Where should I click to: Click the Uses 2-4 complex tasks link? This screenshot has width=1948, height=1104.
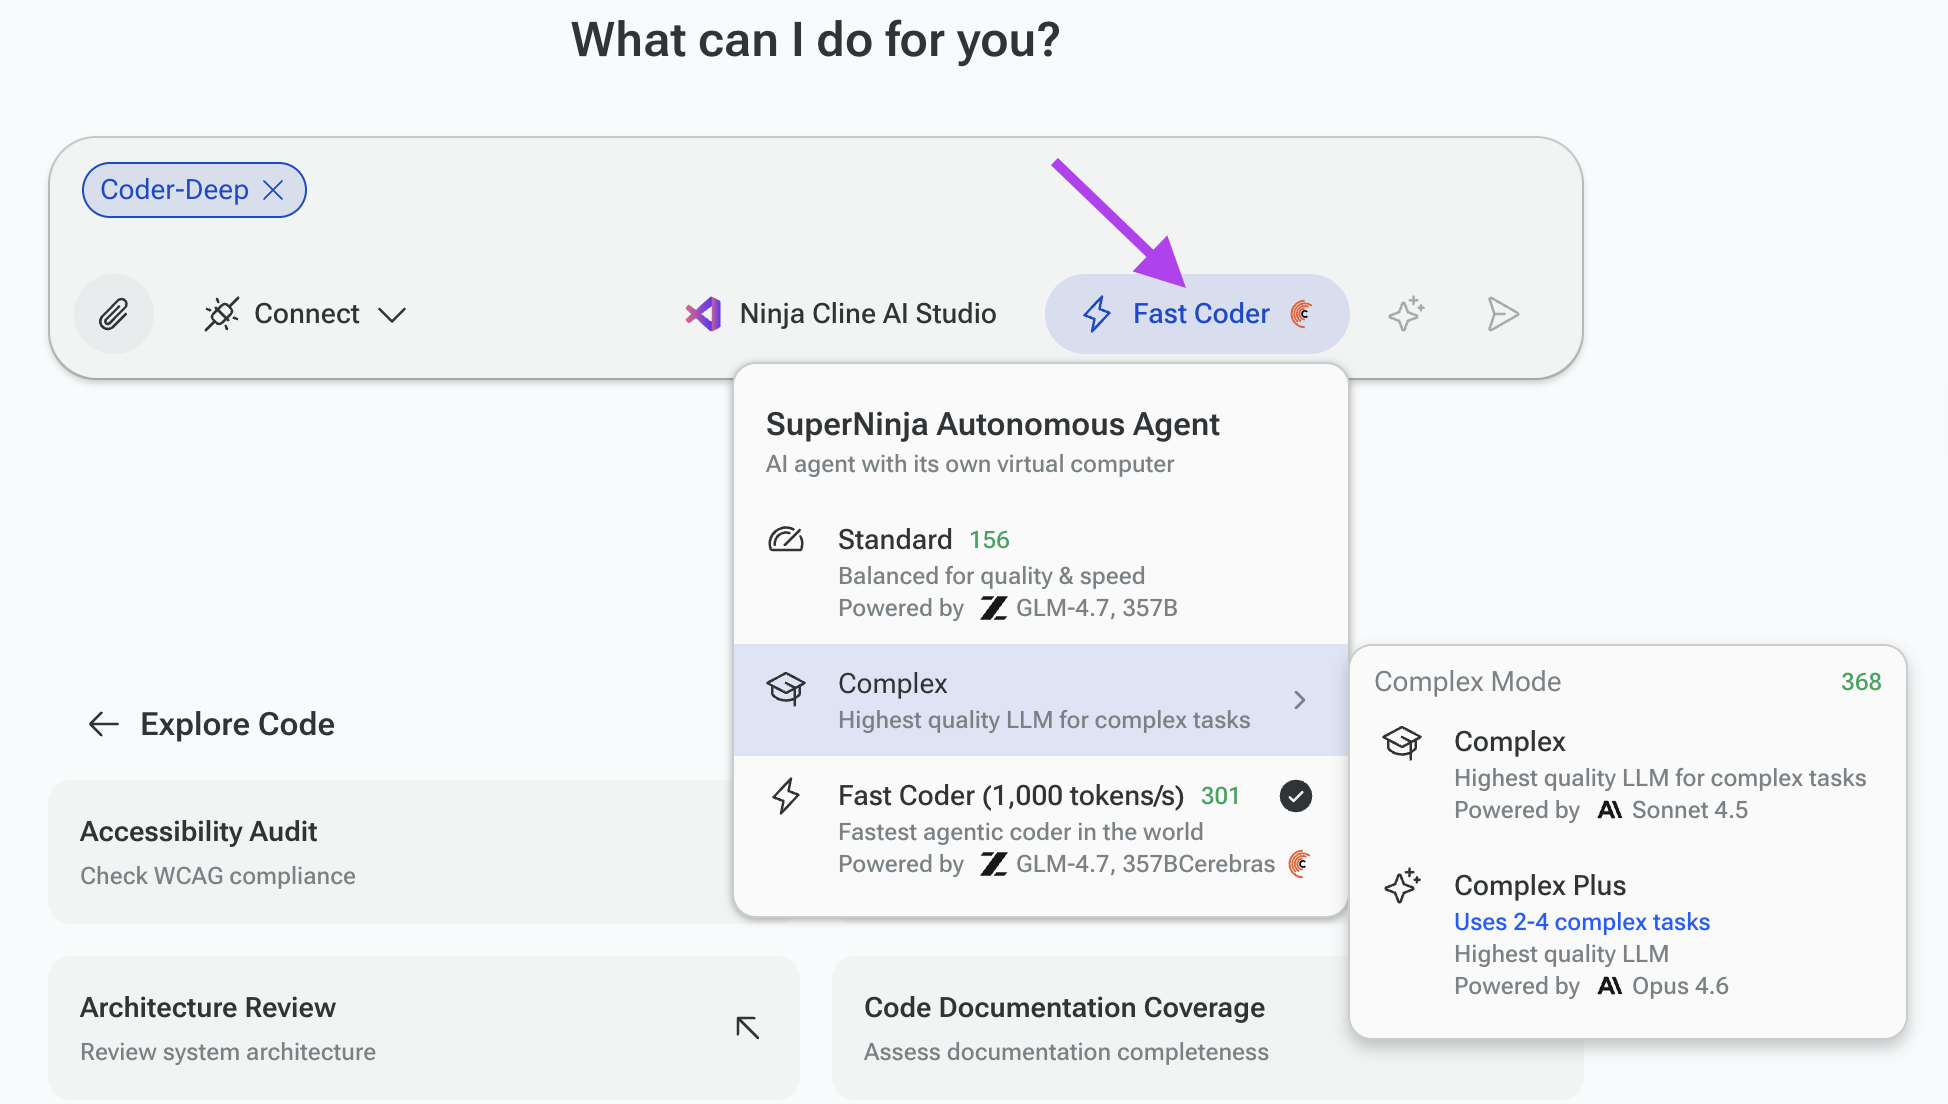point(1582,922)
